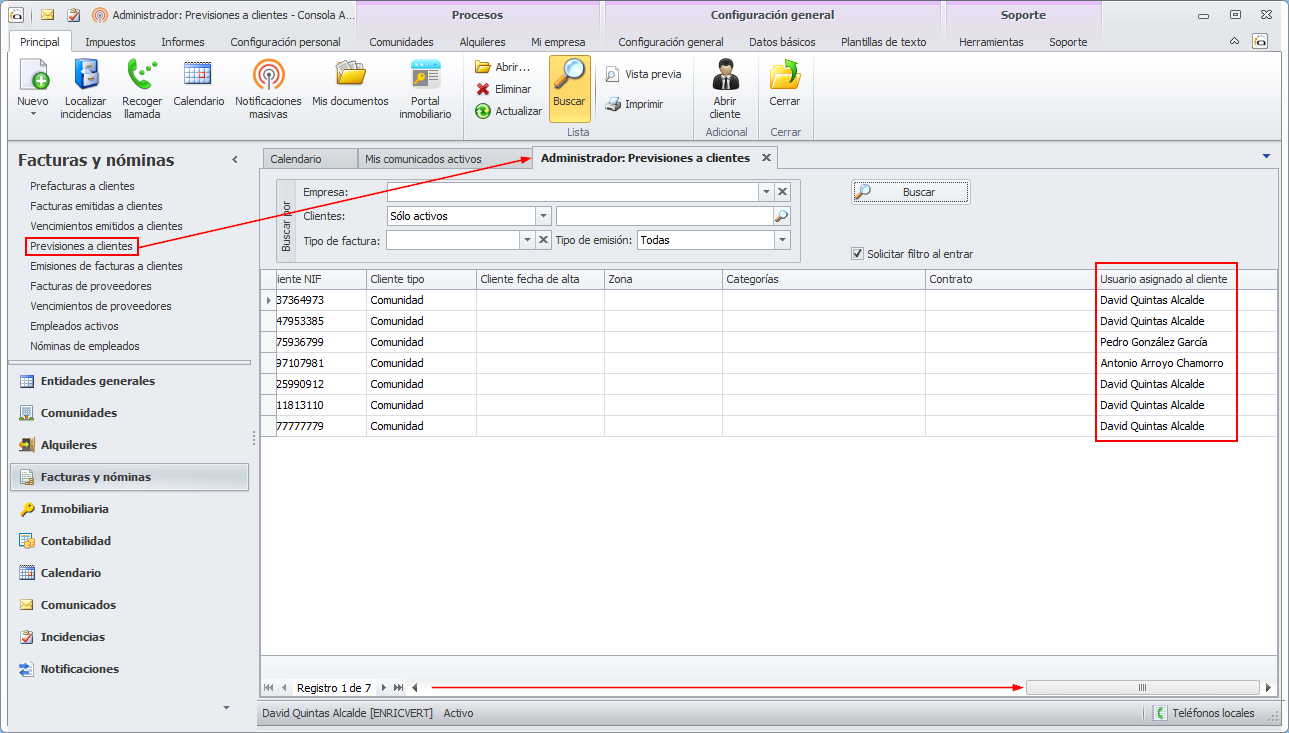Open Facturas de proveedores link
The height and width of the screenshot is (733, 1289).
click(x=91, y=286)
